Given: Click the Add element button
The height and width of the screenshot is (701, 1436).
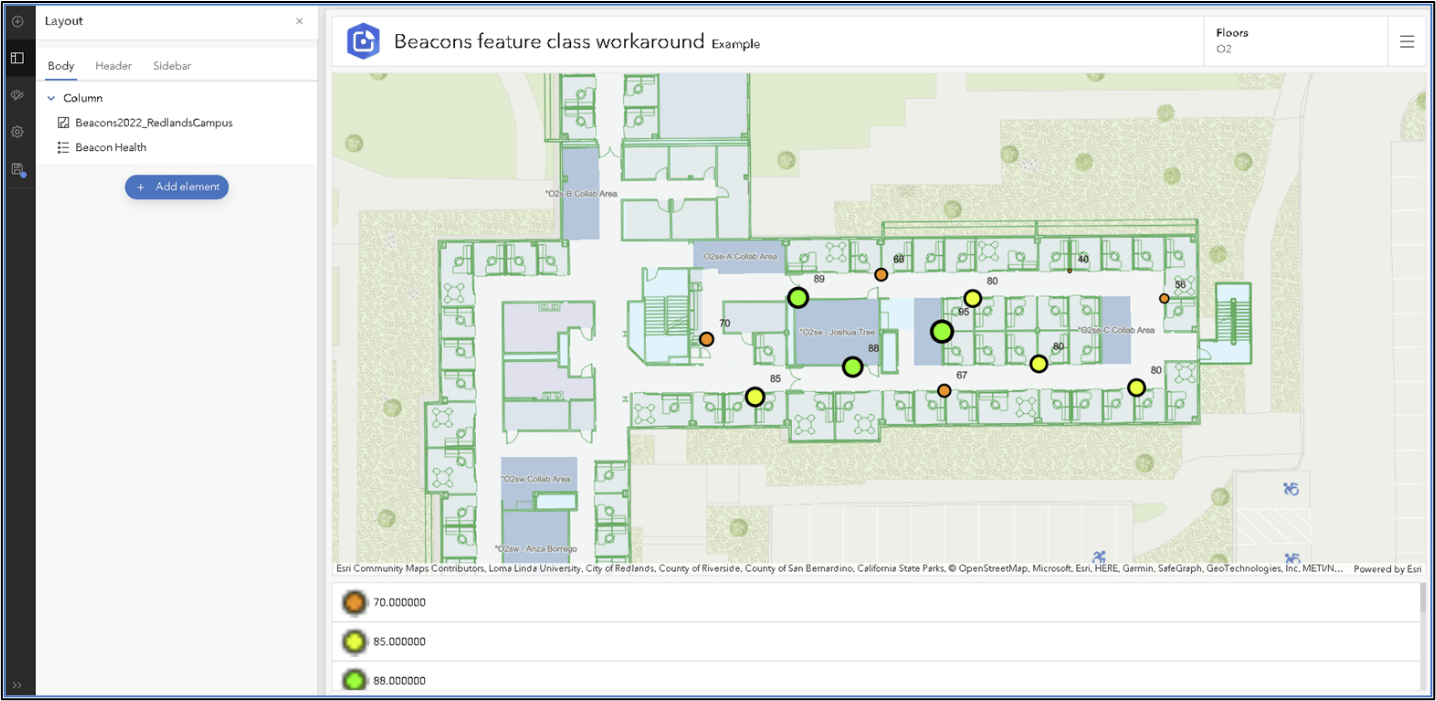Looking at the screenshot, I should coord(177,187).
